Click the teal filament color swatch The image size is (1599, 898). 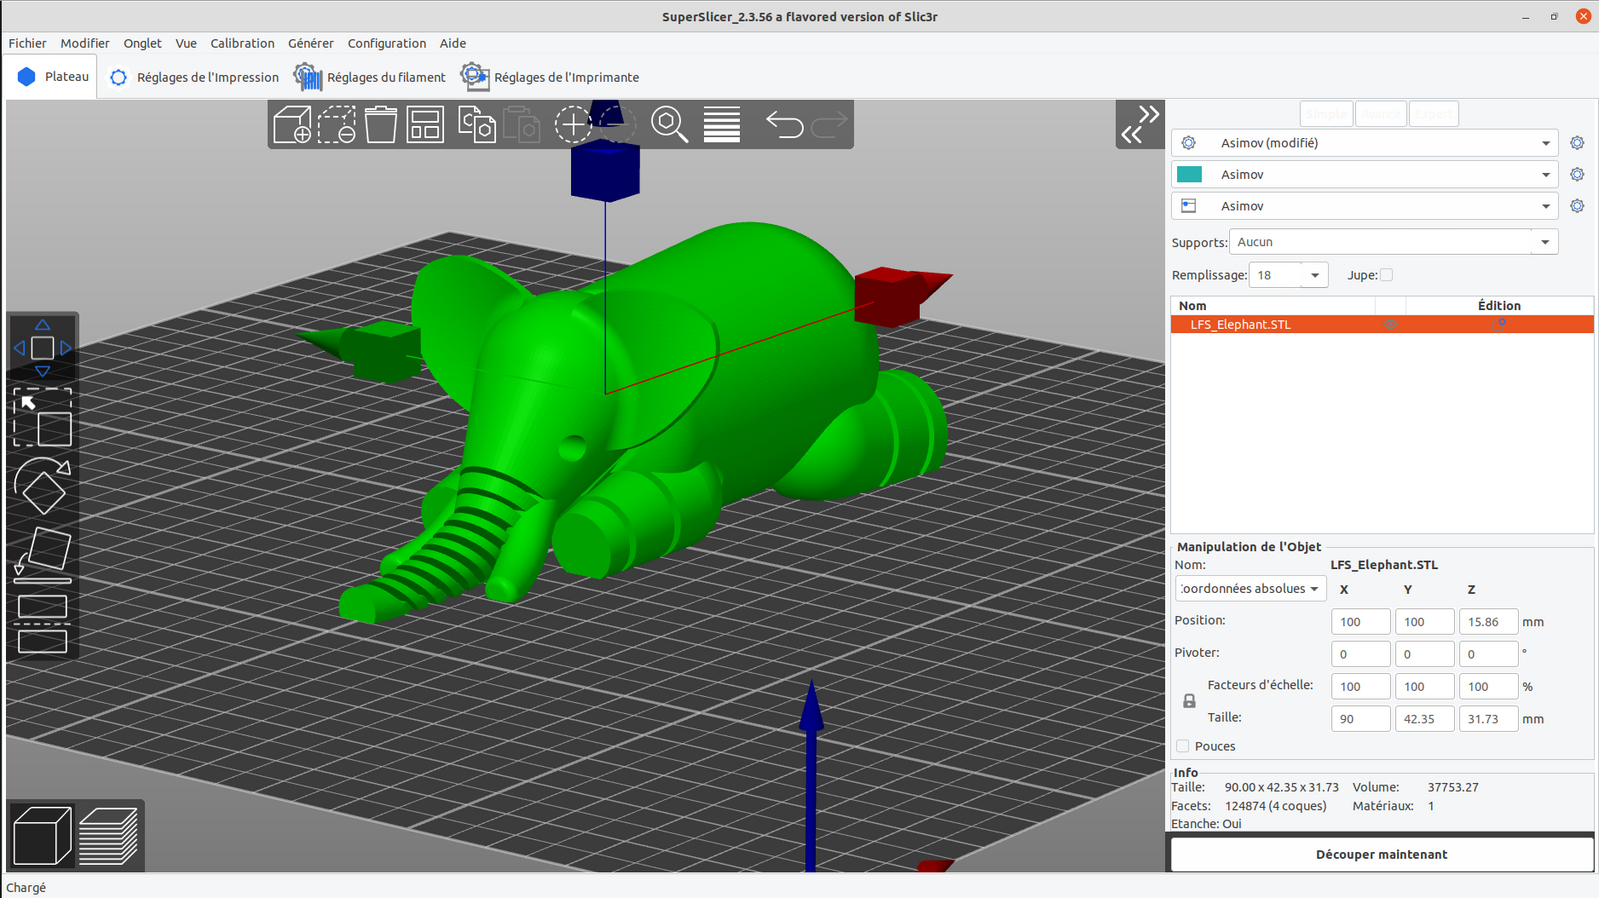[1189, 174]
